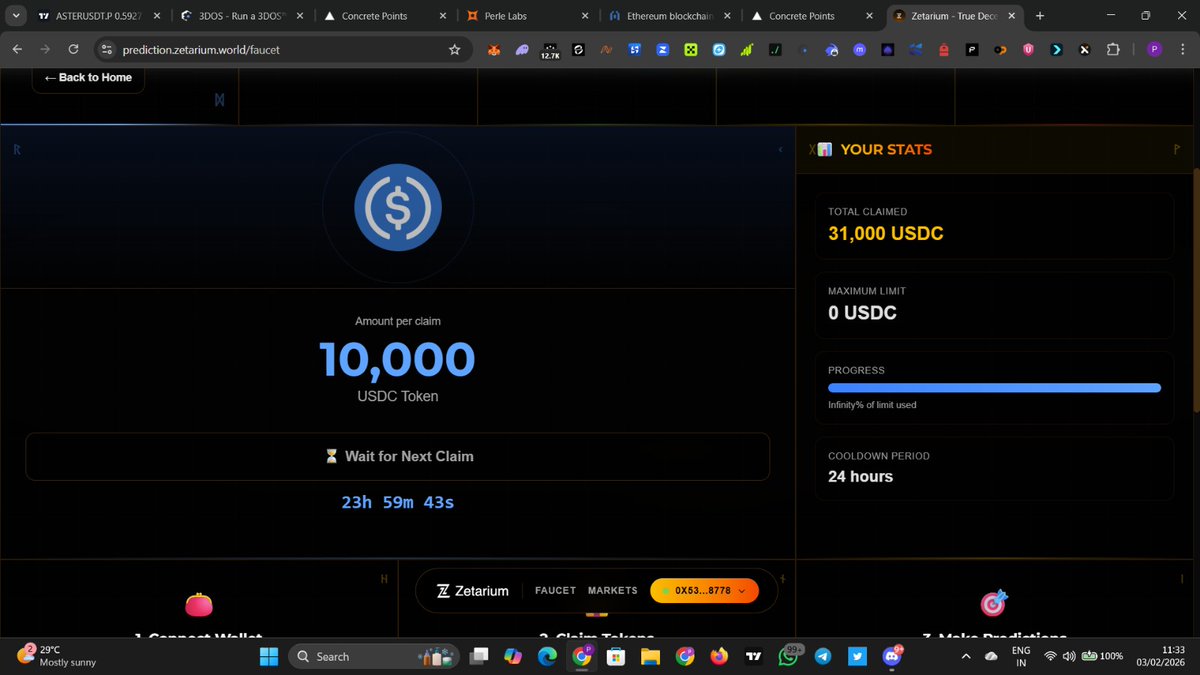
Task: Open Microsoft Store from the taskbar
Action: point(616,656)
